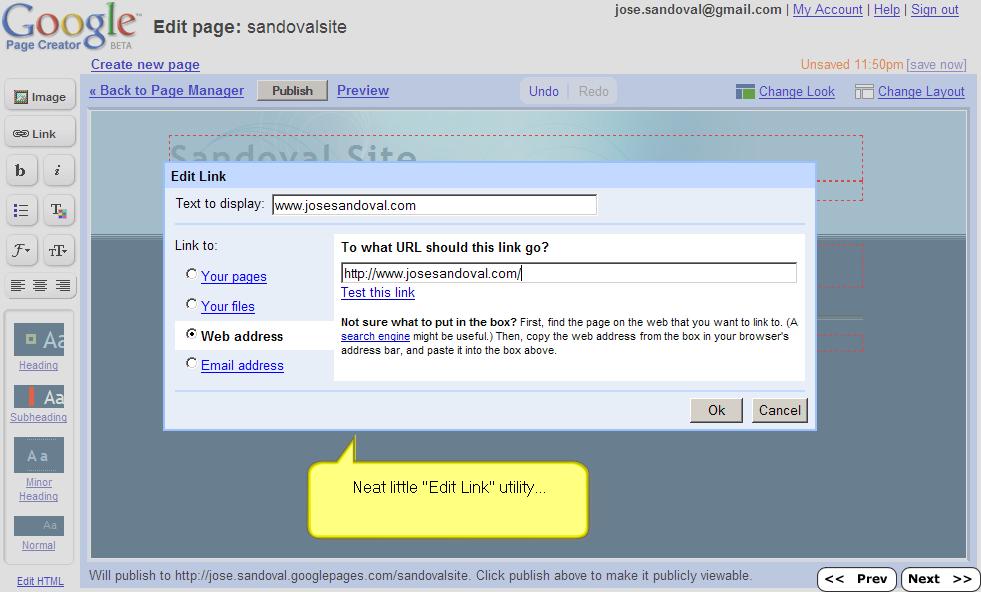Click the Change Layout icon
This screenshot has height=592, width=981.
[864, 92]
